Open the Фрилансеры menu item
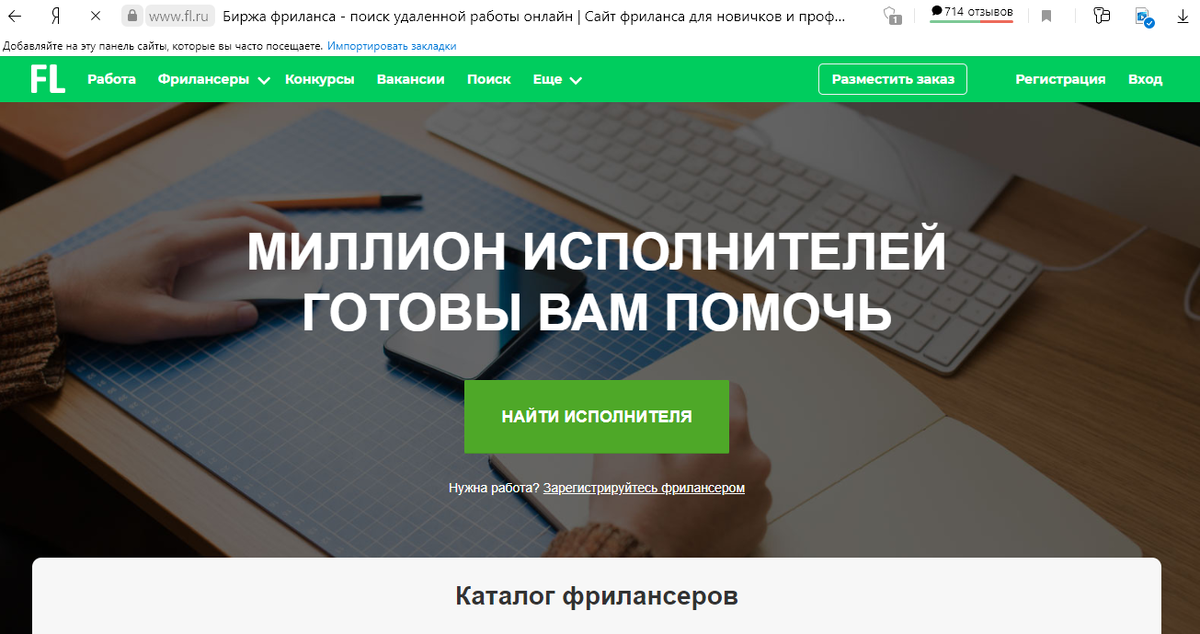This screenshot has width=1200, height=634. tap(203, 79)
